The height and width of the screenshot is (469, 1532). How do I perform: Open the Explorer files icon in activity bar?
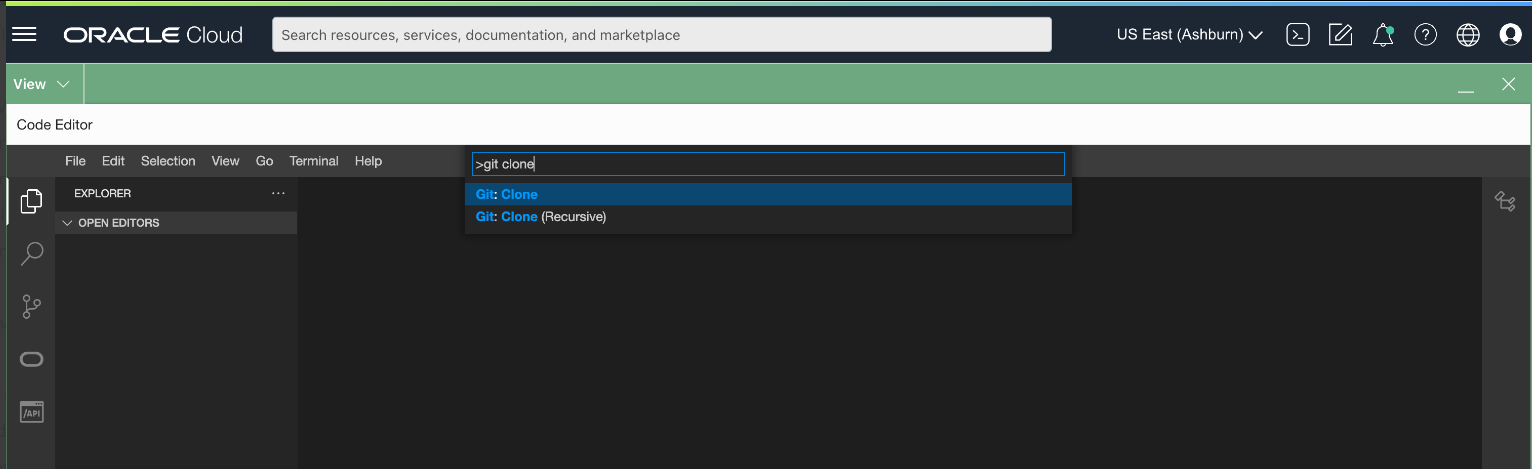click(x=31, y=201)
